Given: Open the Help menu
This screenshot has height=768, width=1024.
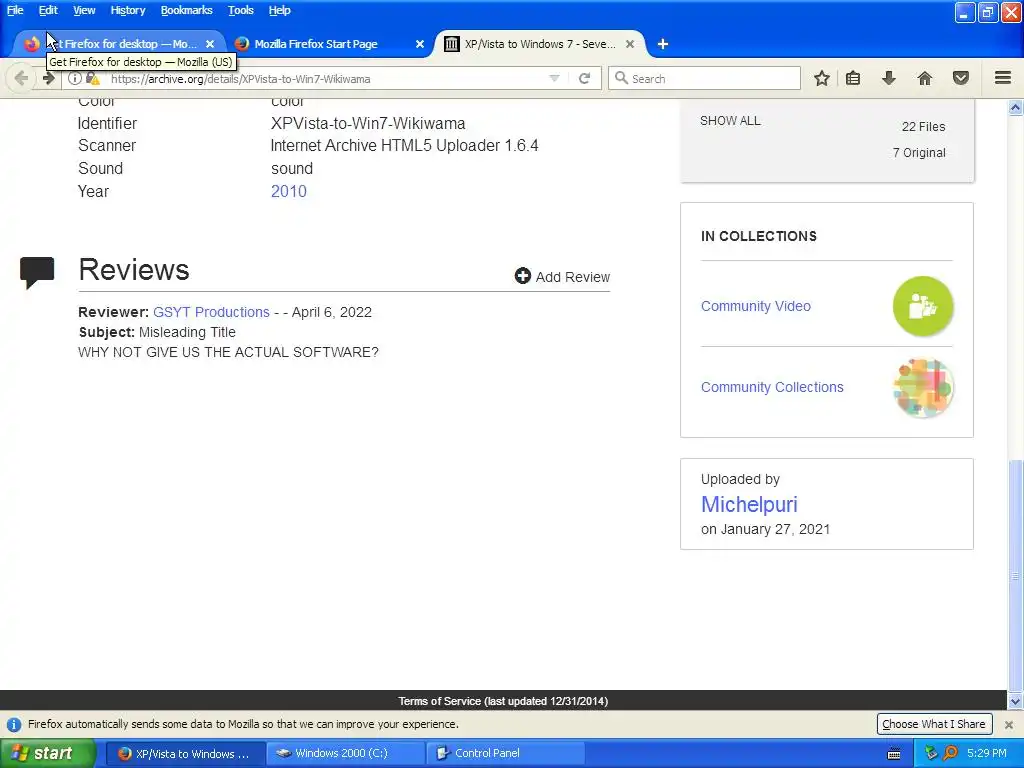Looking at the screenshot, I should pos(280,10).
